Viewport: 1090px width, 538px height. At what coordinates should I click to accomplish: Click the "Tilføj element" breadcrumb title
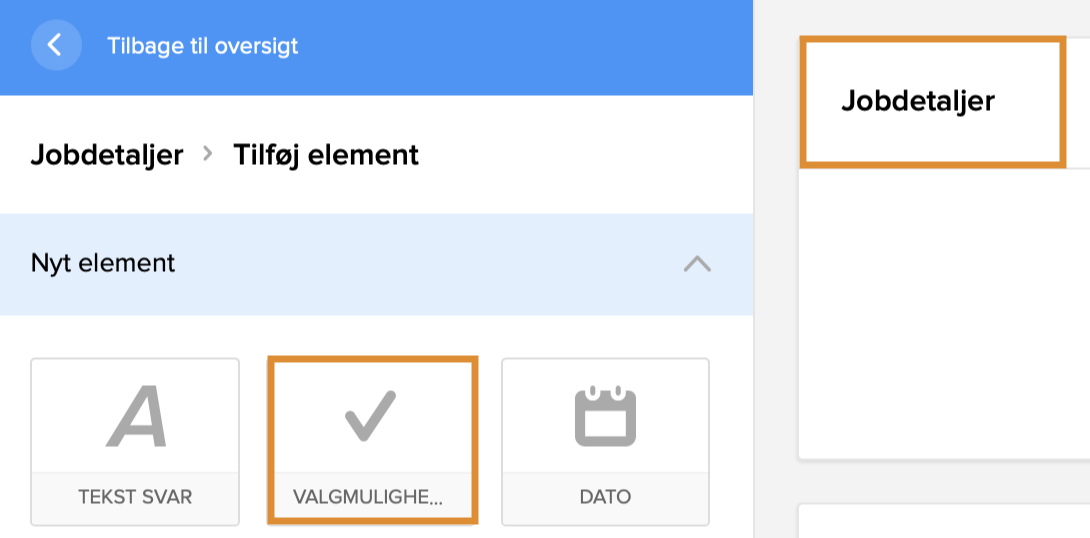coord(326,155)
